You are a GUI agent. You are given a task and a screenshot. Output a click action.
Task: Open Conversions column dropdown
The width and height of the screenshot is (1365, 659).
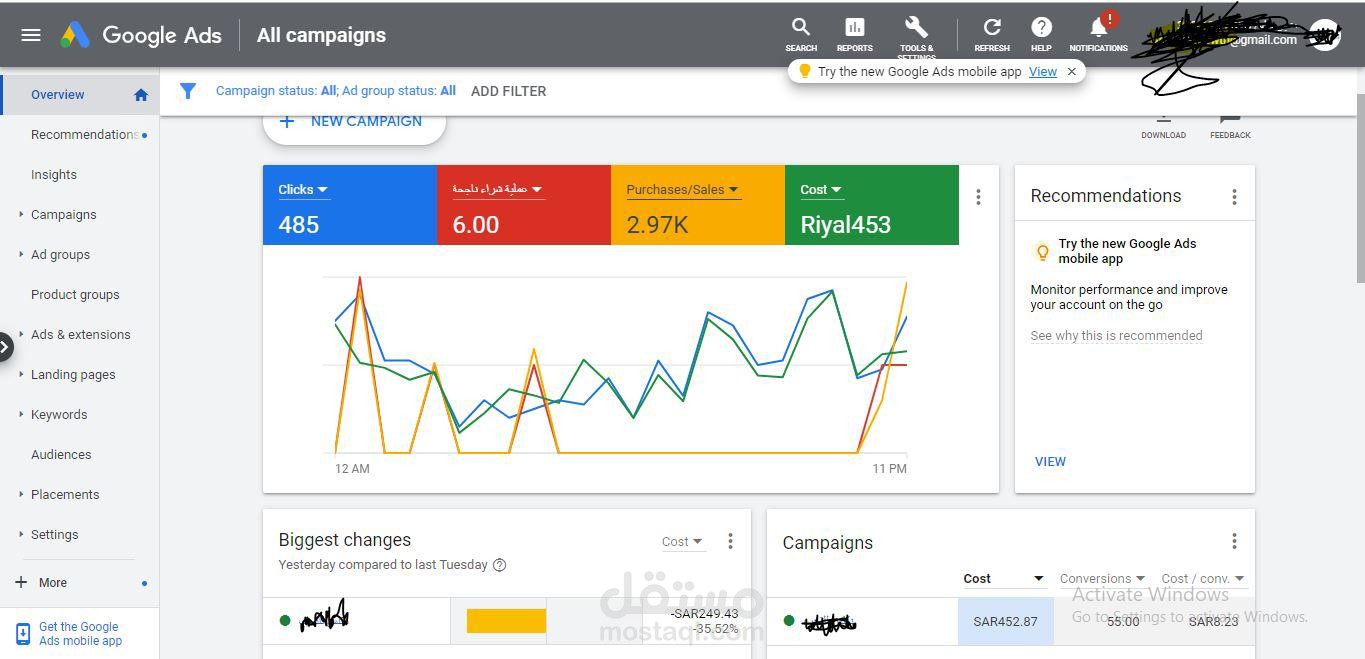(x=1102, y=578)
